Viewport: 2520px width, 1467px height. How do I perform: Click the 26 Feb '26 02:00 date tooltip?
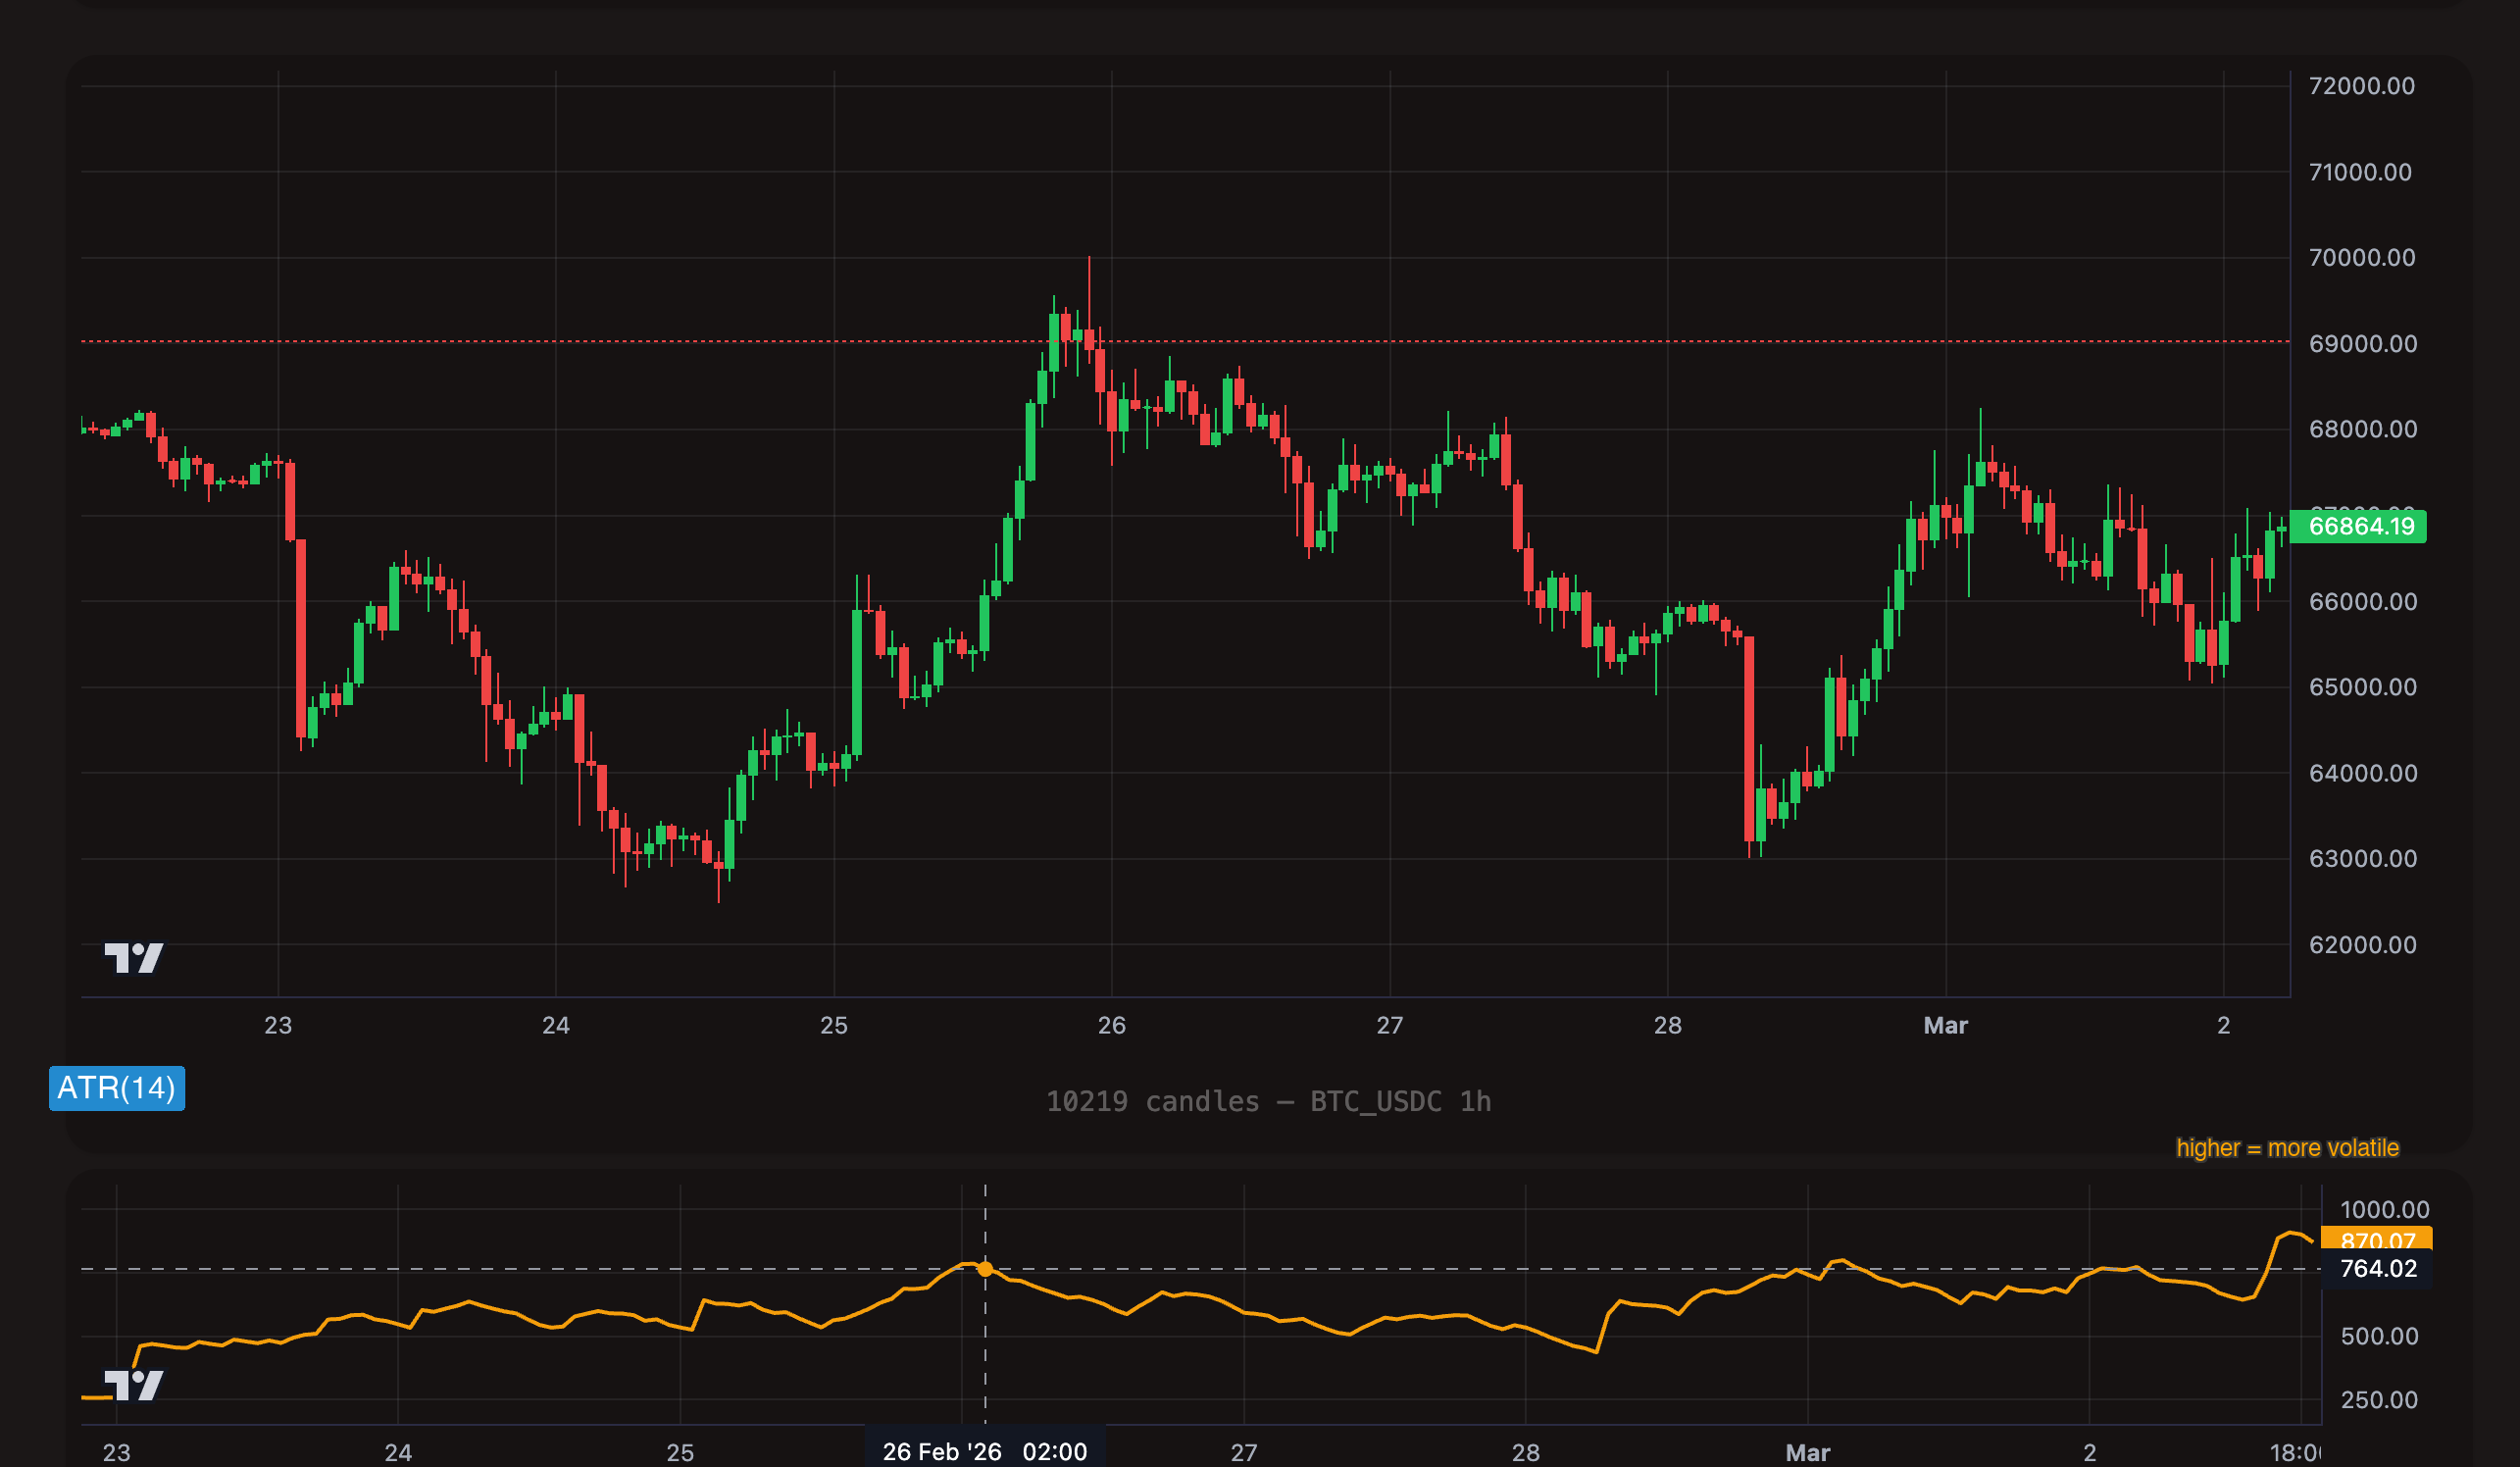click(984, 1451)
